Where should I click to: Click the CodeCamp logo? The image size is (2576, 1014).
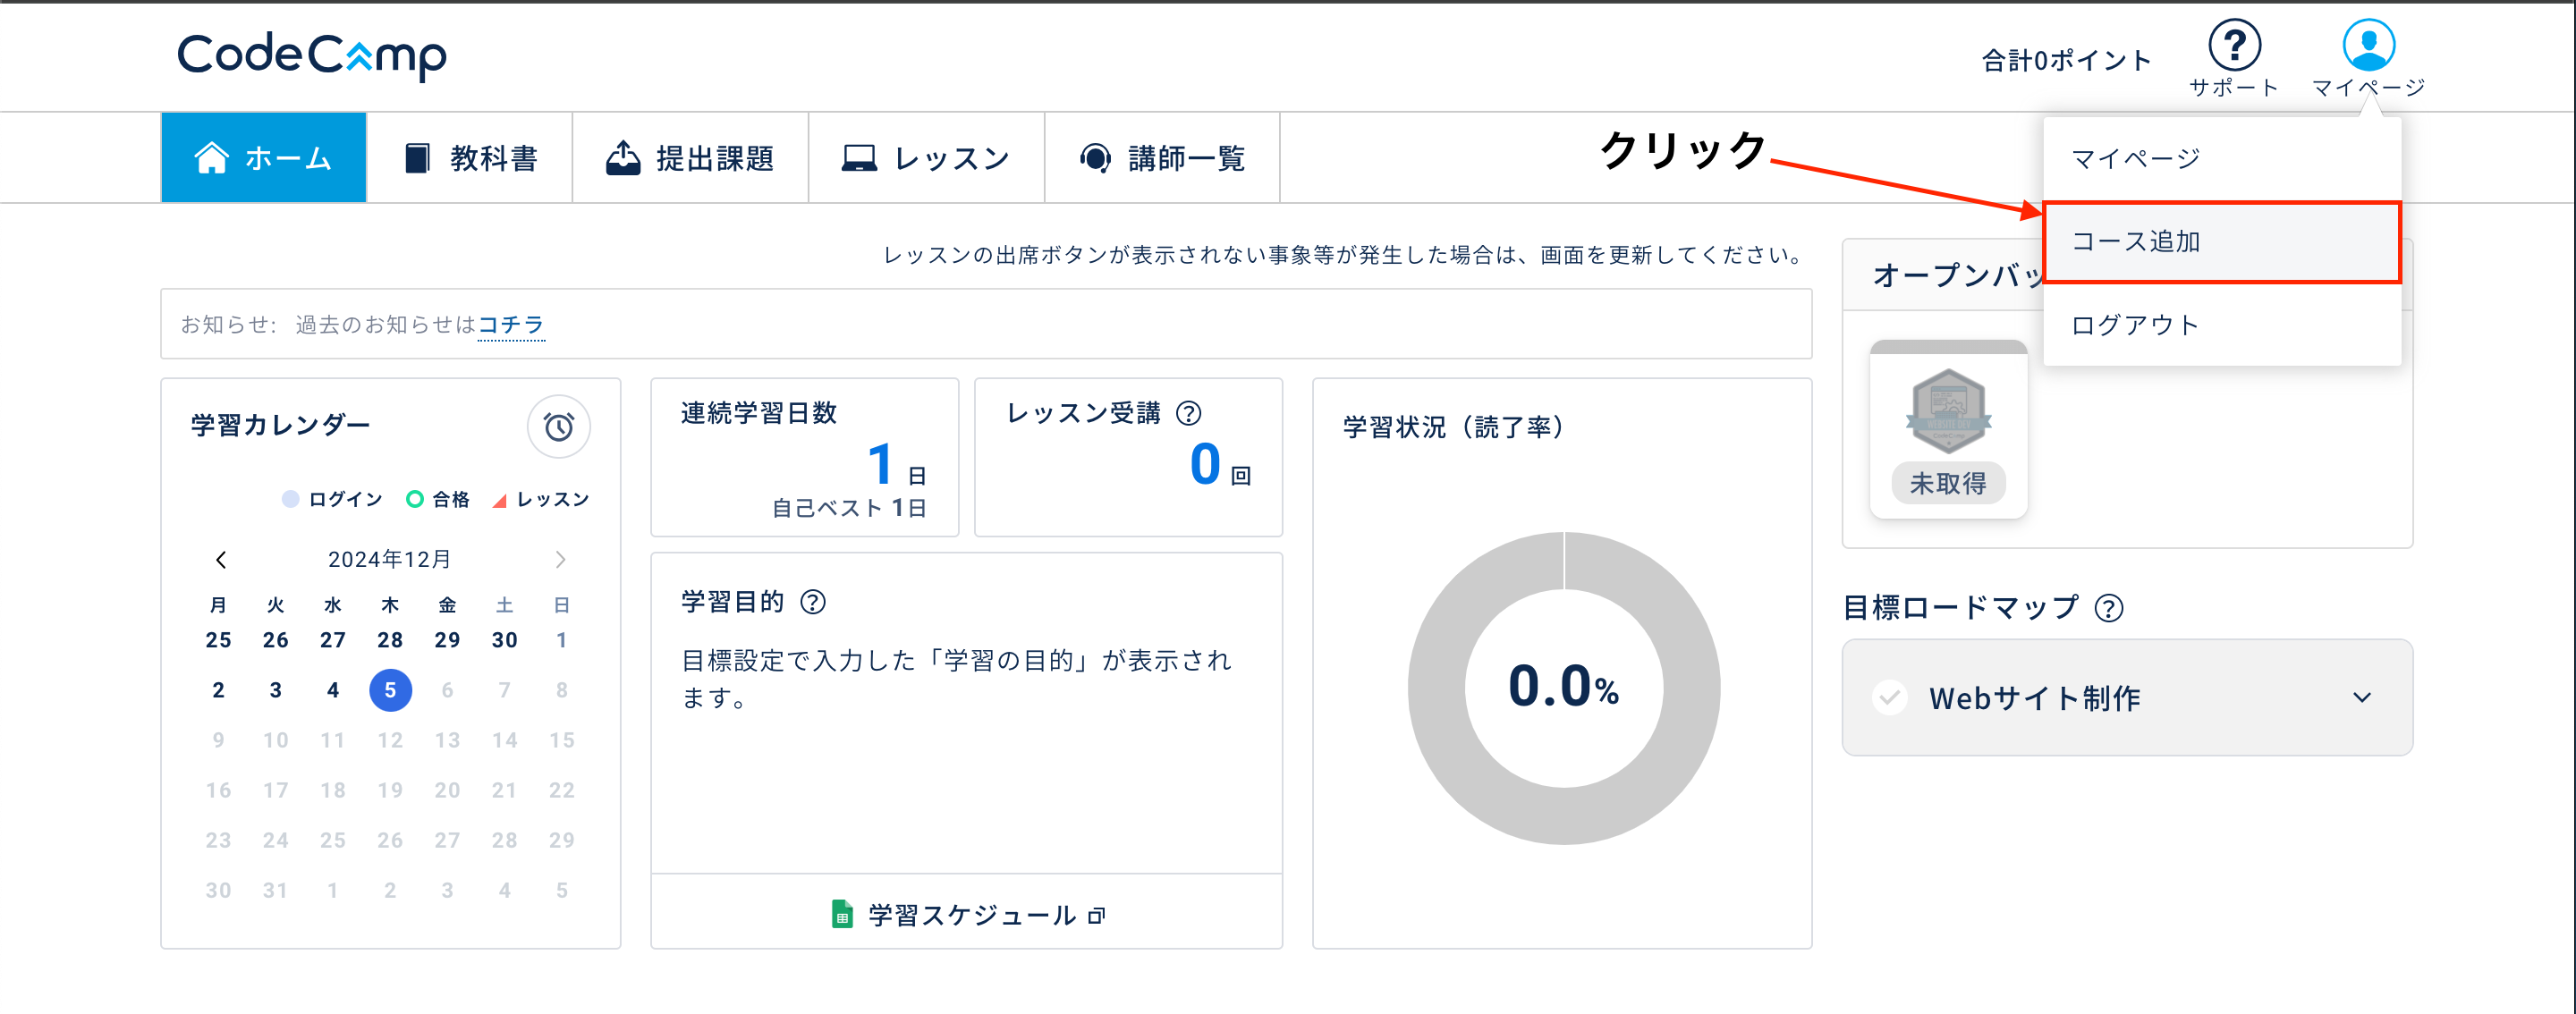coord(312,56)
